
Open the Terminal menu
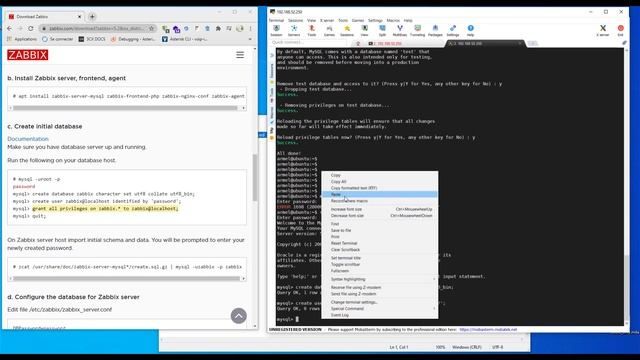[x=276, y=20]
